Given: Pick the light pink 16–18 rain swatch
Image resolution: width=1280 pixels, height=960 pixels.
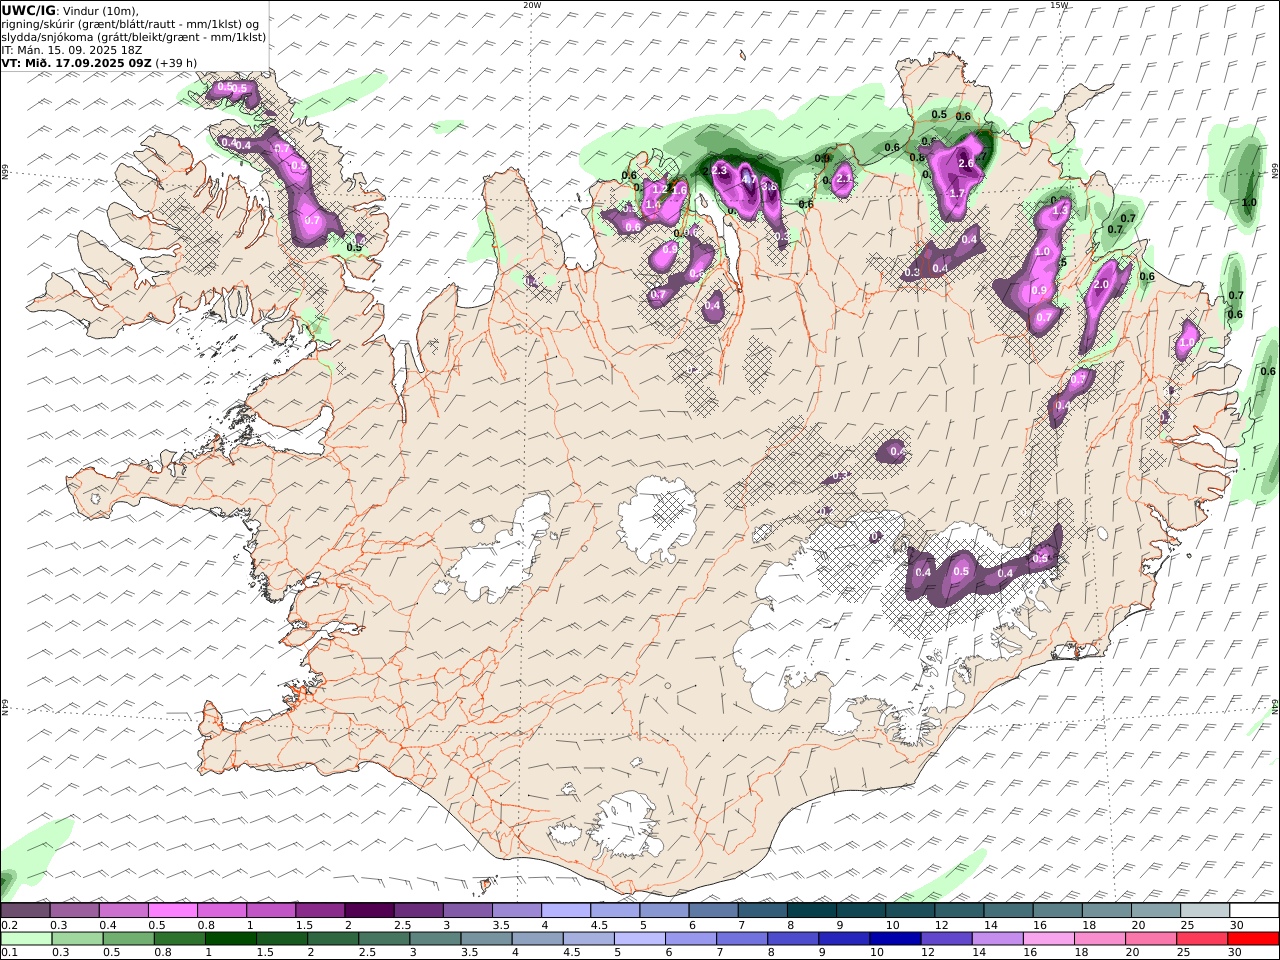Looking at the screenshot, I should click(1048, 939).
